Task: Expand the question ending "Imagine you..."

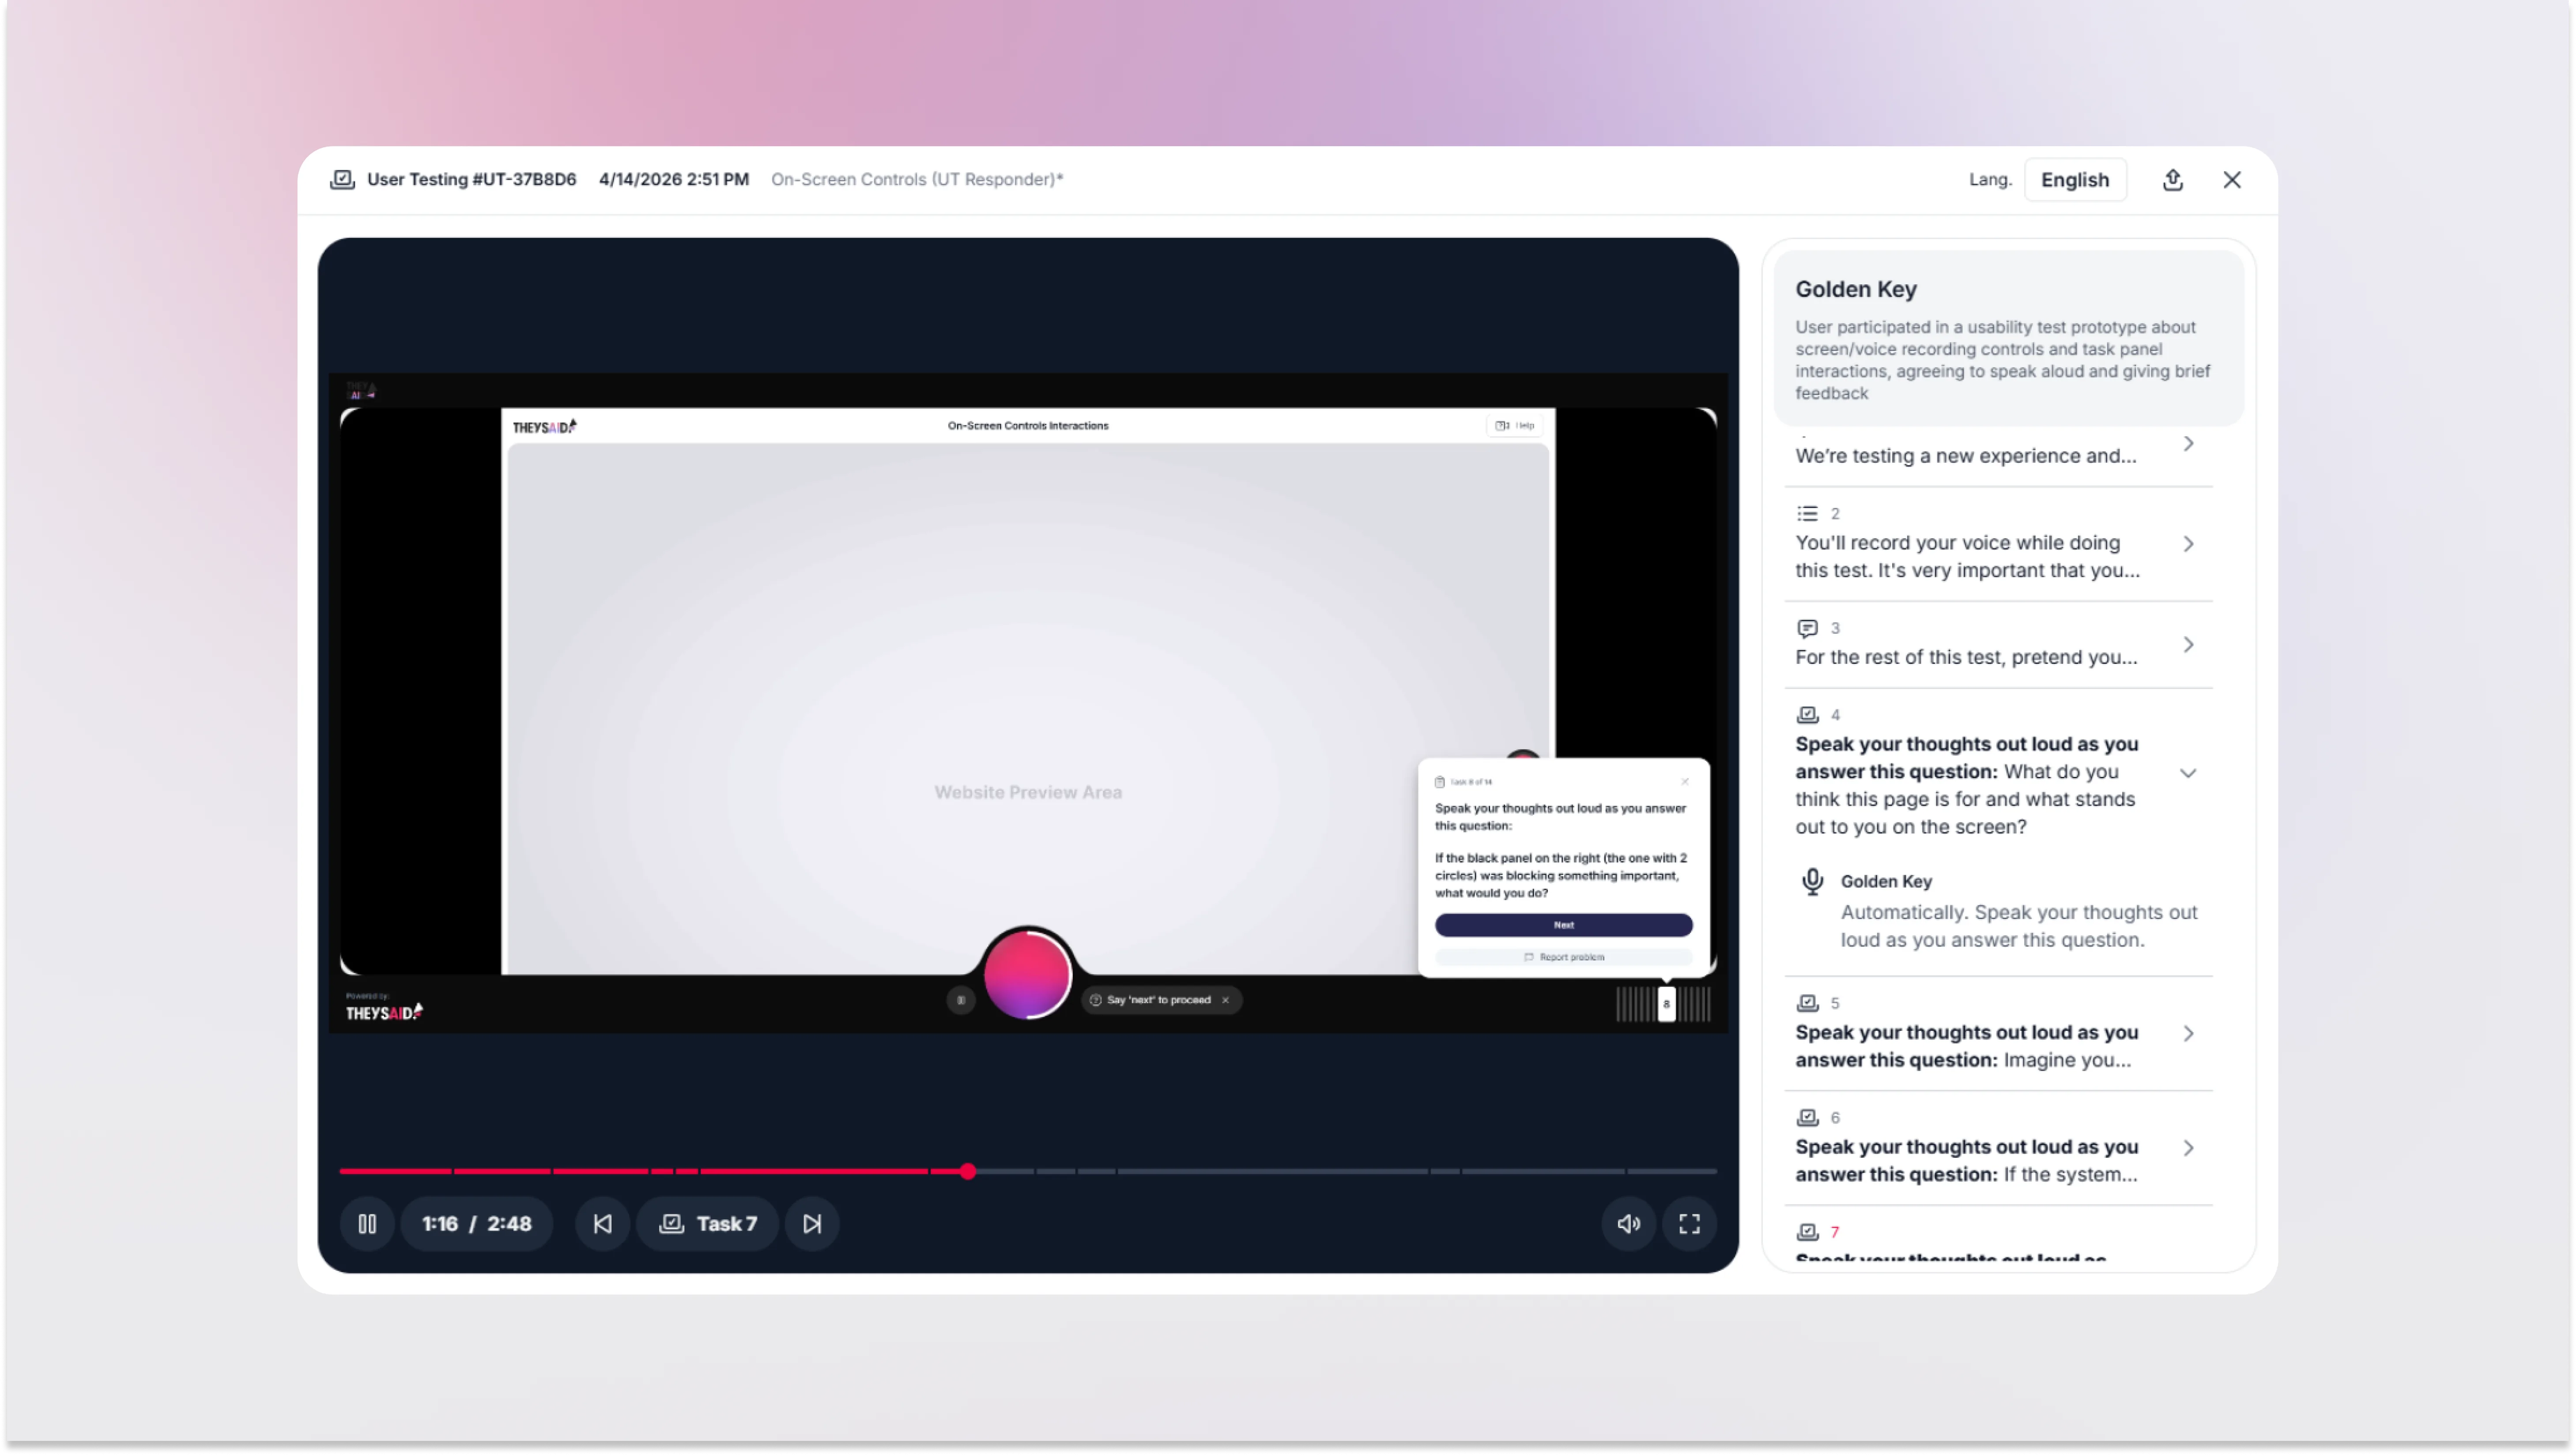Action: click(x=2188, y=1034)
